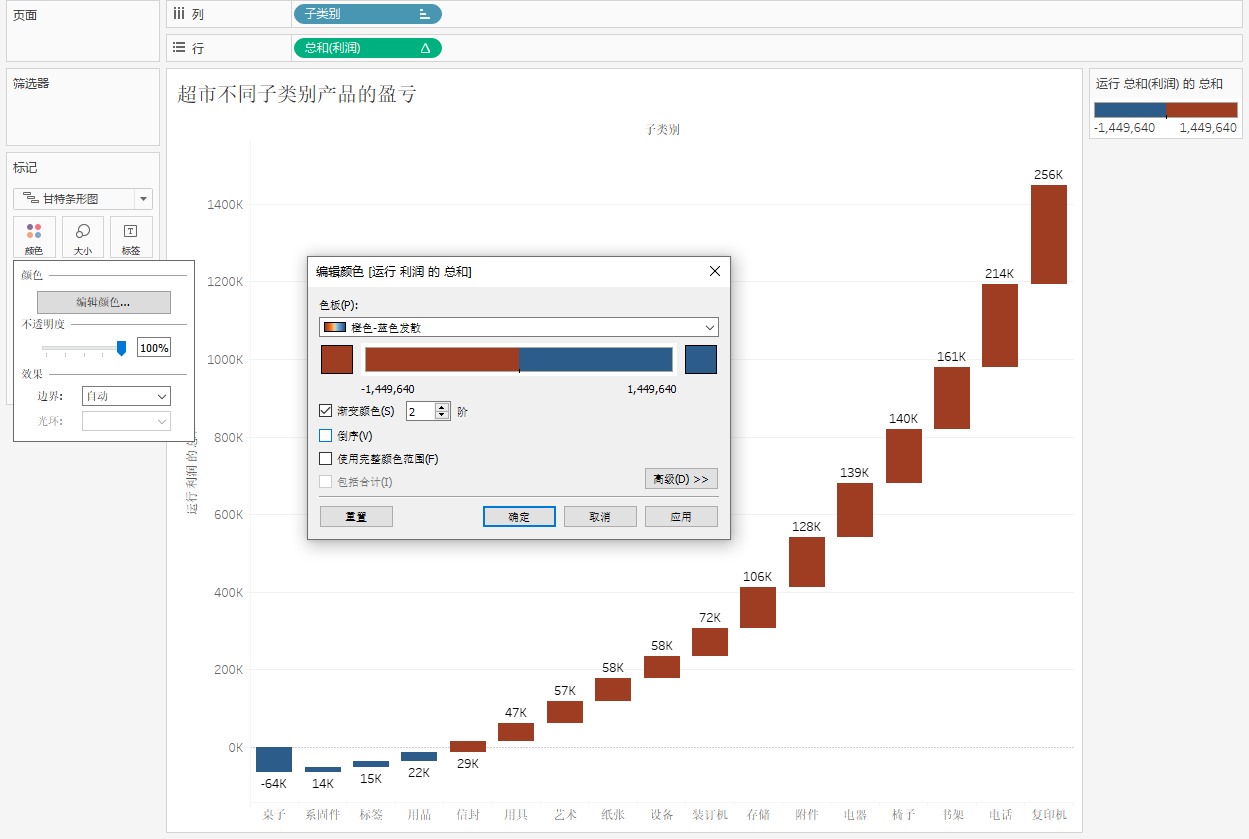Click the 艺术 bar labeled 57K
The image size is (1249, 839).
click(x=565, y=712)
